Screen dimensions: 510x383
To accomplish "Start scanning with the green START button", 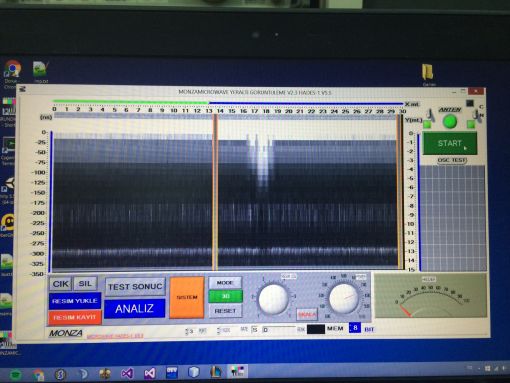I will 450,143.
